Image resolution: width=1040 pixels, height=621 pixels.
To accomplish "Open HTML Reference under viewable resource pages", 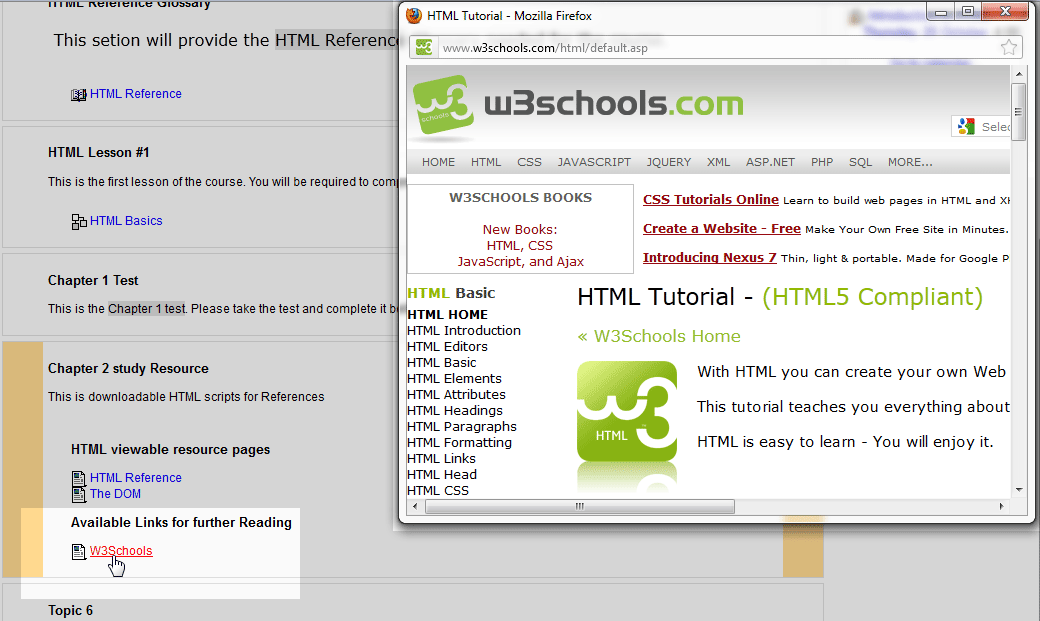I will tap(135, 478).
